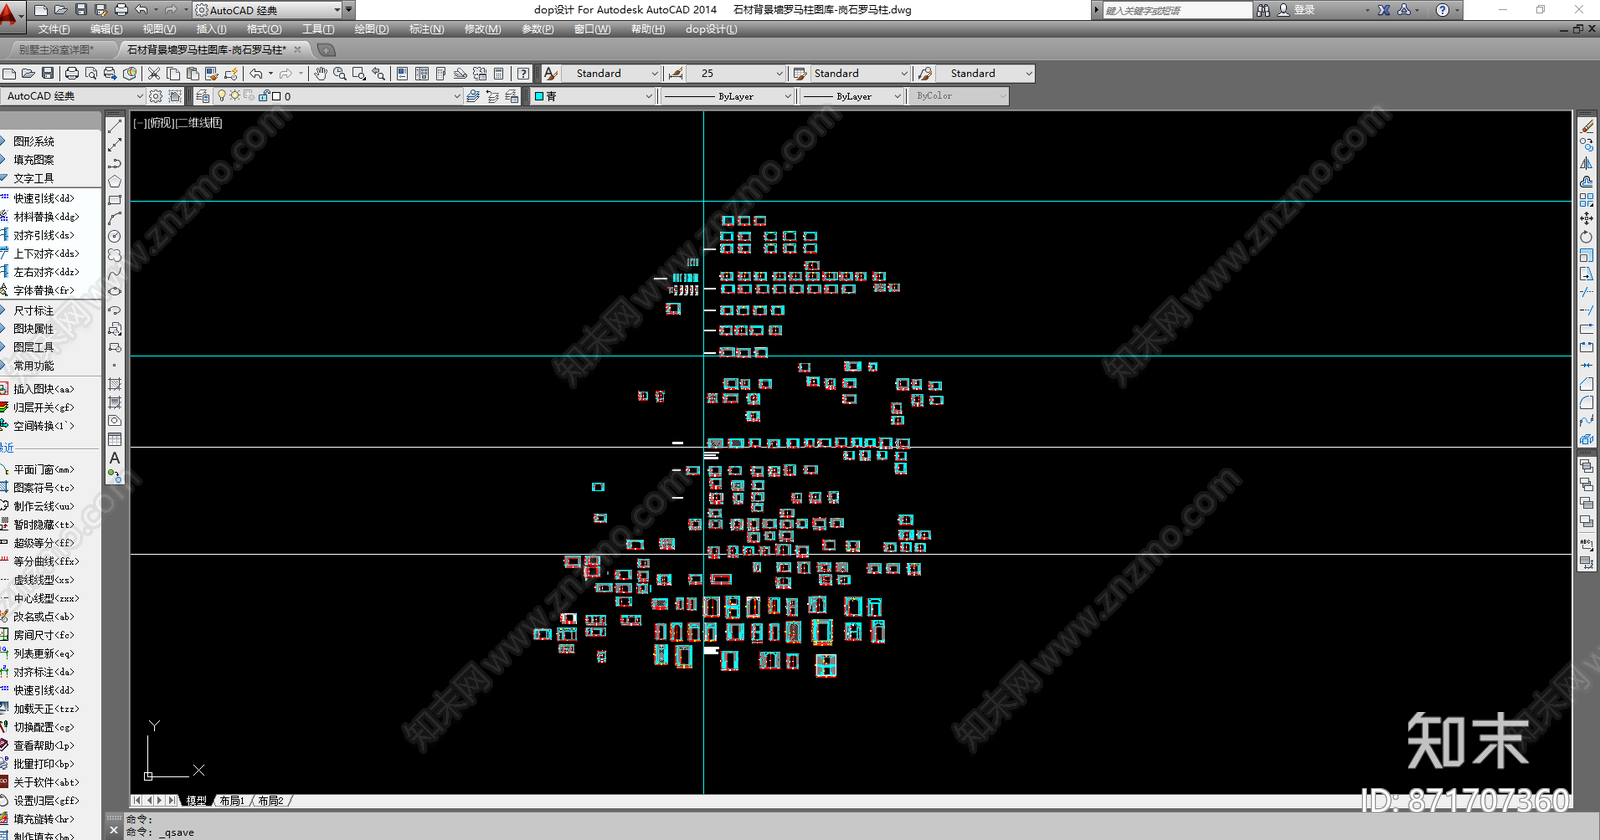Toggle layer 0 lock padlock icon
The width and height of the screenshot is (1600, 840).
tap(263, 97)
